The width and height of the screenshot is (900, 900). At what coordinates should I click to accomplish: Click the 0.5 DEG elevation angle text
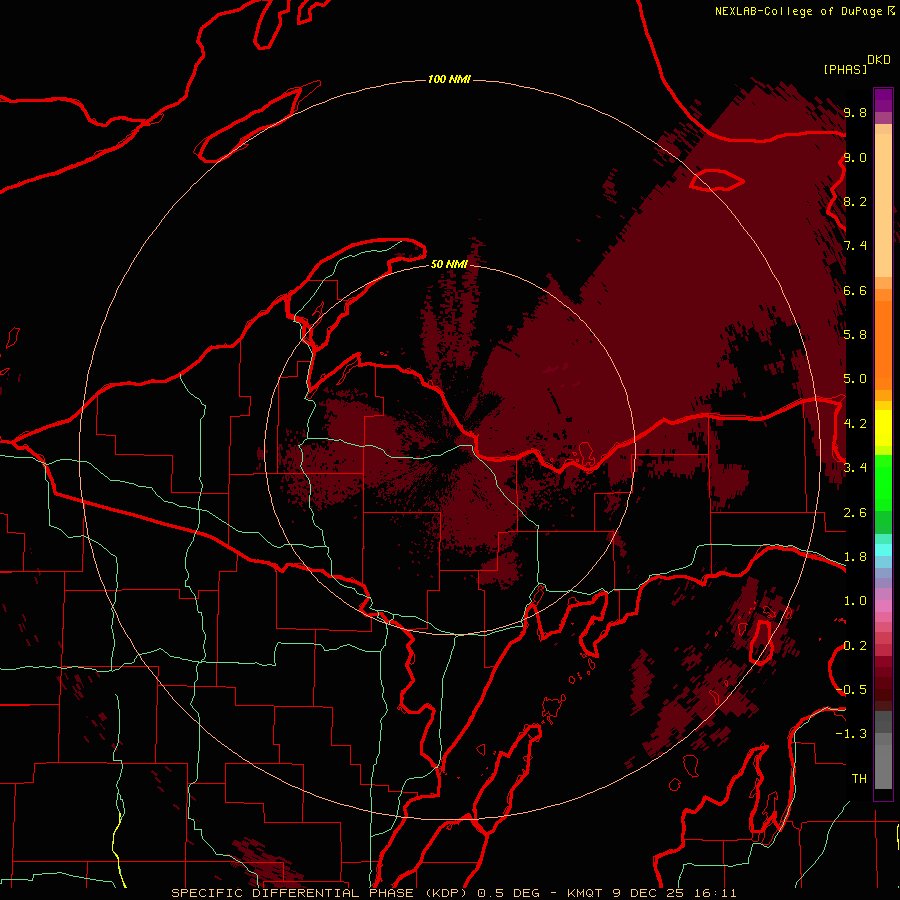click(x=509, y=893)
